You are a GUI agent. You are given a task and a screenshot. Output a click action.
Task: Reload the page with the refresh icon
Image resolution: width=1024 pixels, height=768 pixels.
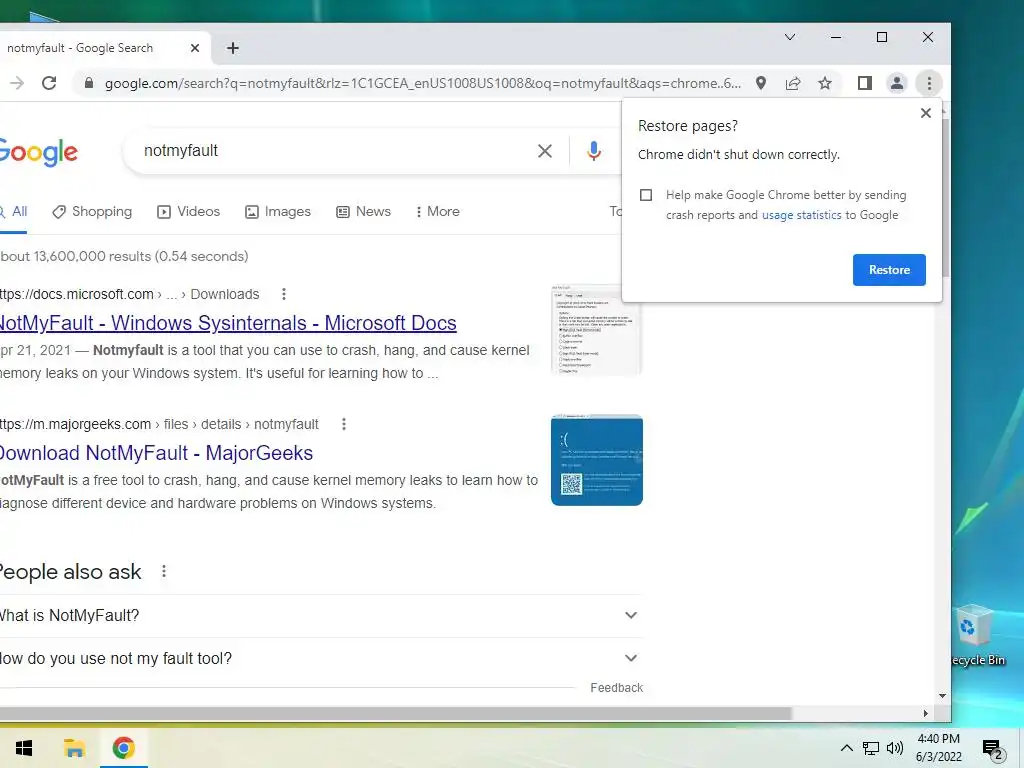49,83
